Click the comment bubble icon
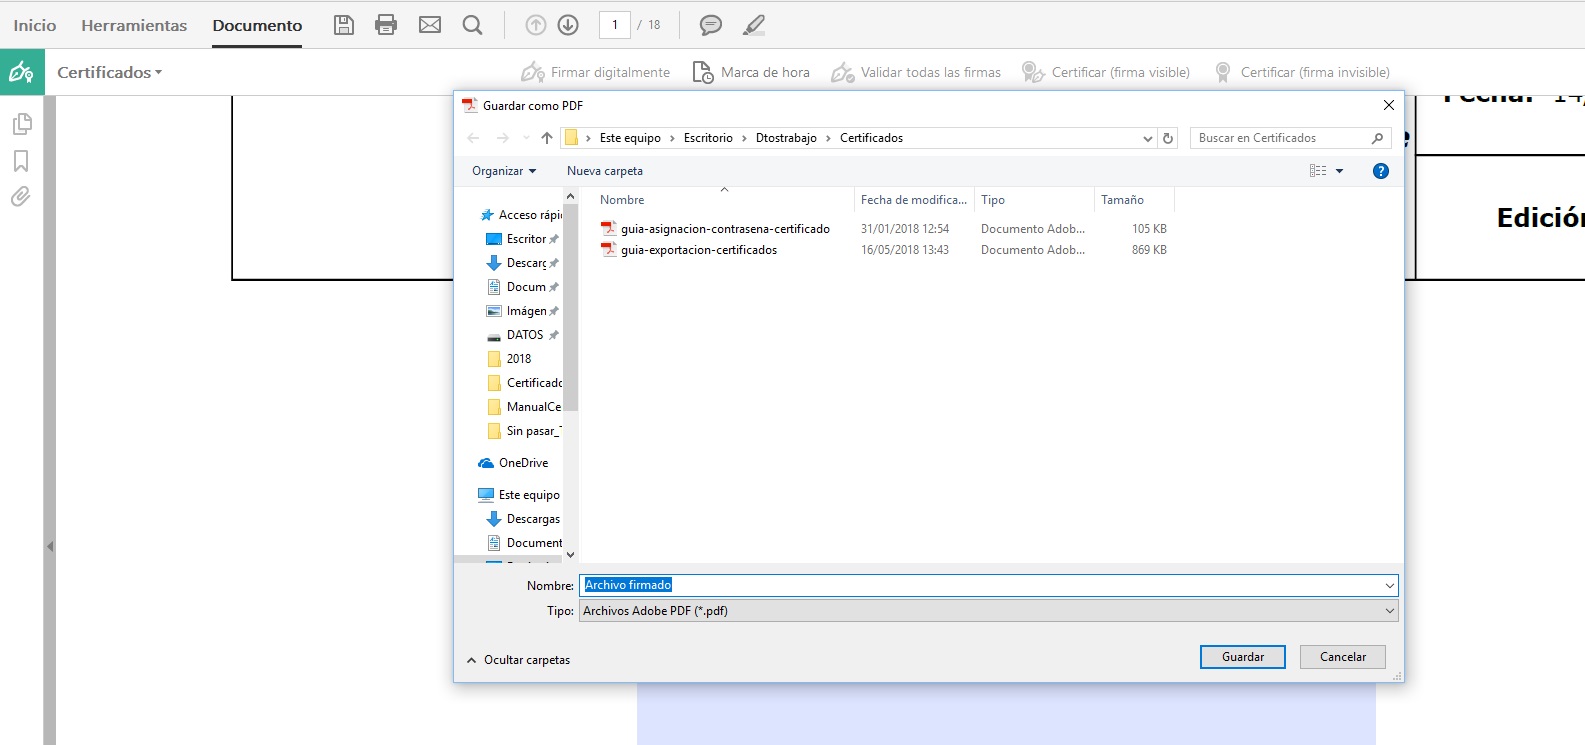 coord(711,25)
